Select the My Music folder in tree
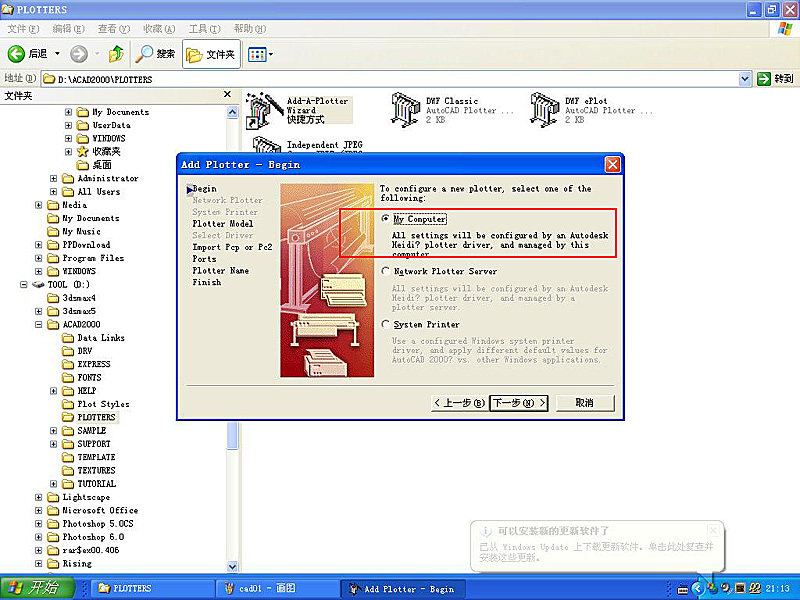800x600 pixels. 74,232
